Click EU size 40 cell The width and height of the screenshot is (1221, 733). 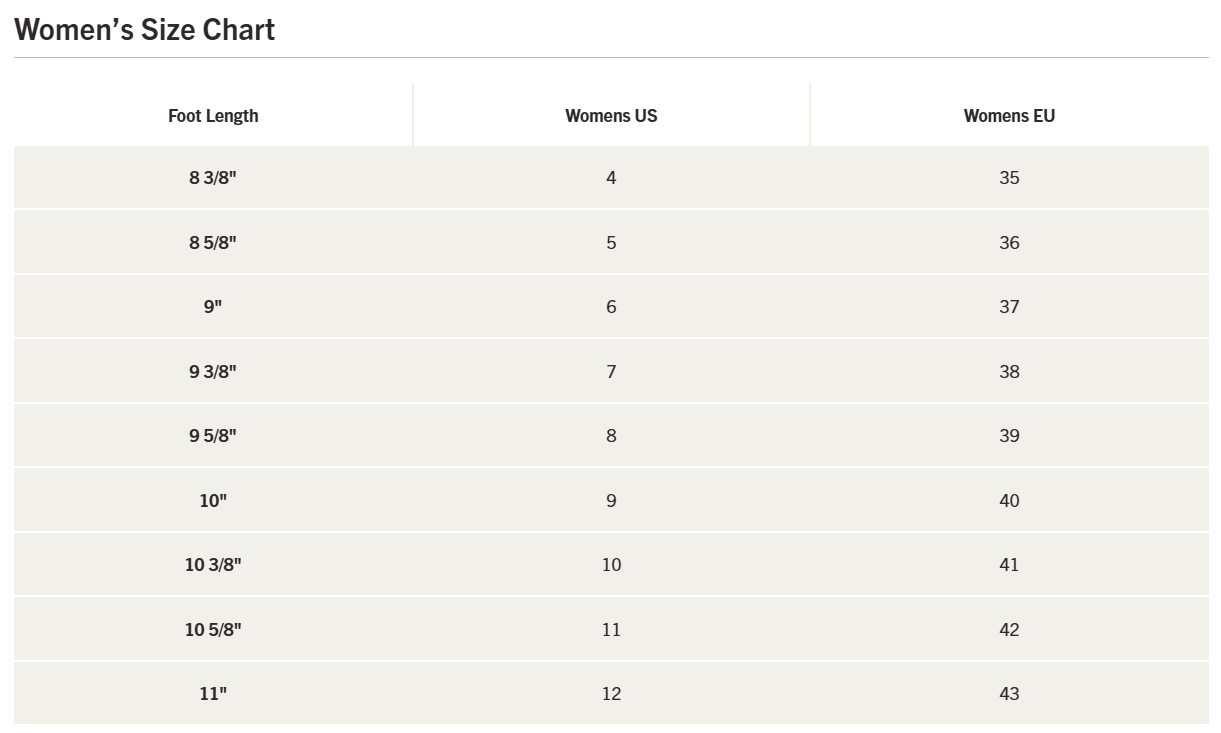[x=1009, y=501]
